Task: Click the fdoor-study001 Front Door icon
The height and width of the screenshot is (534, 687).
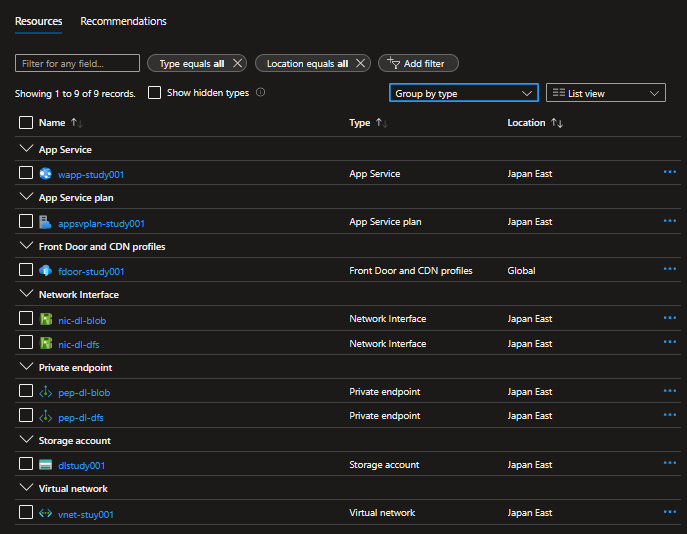Action: 46,270
